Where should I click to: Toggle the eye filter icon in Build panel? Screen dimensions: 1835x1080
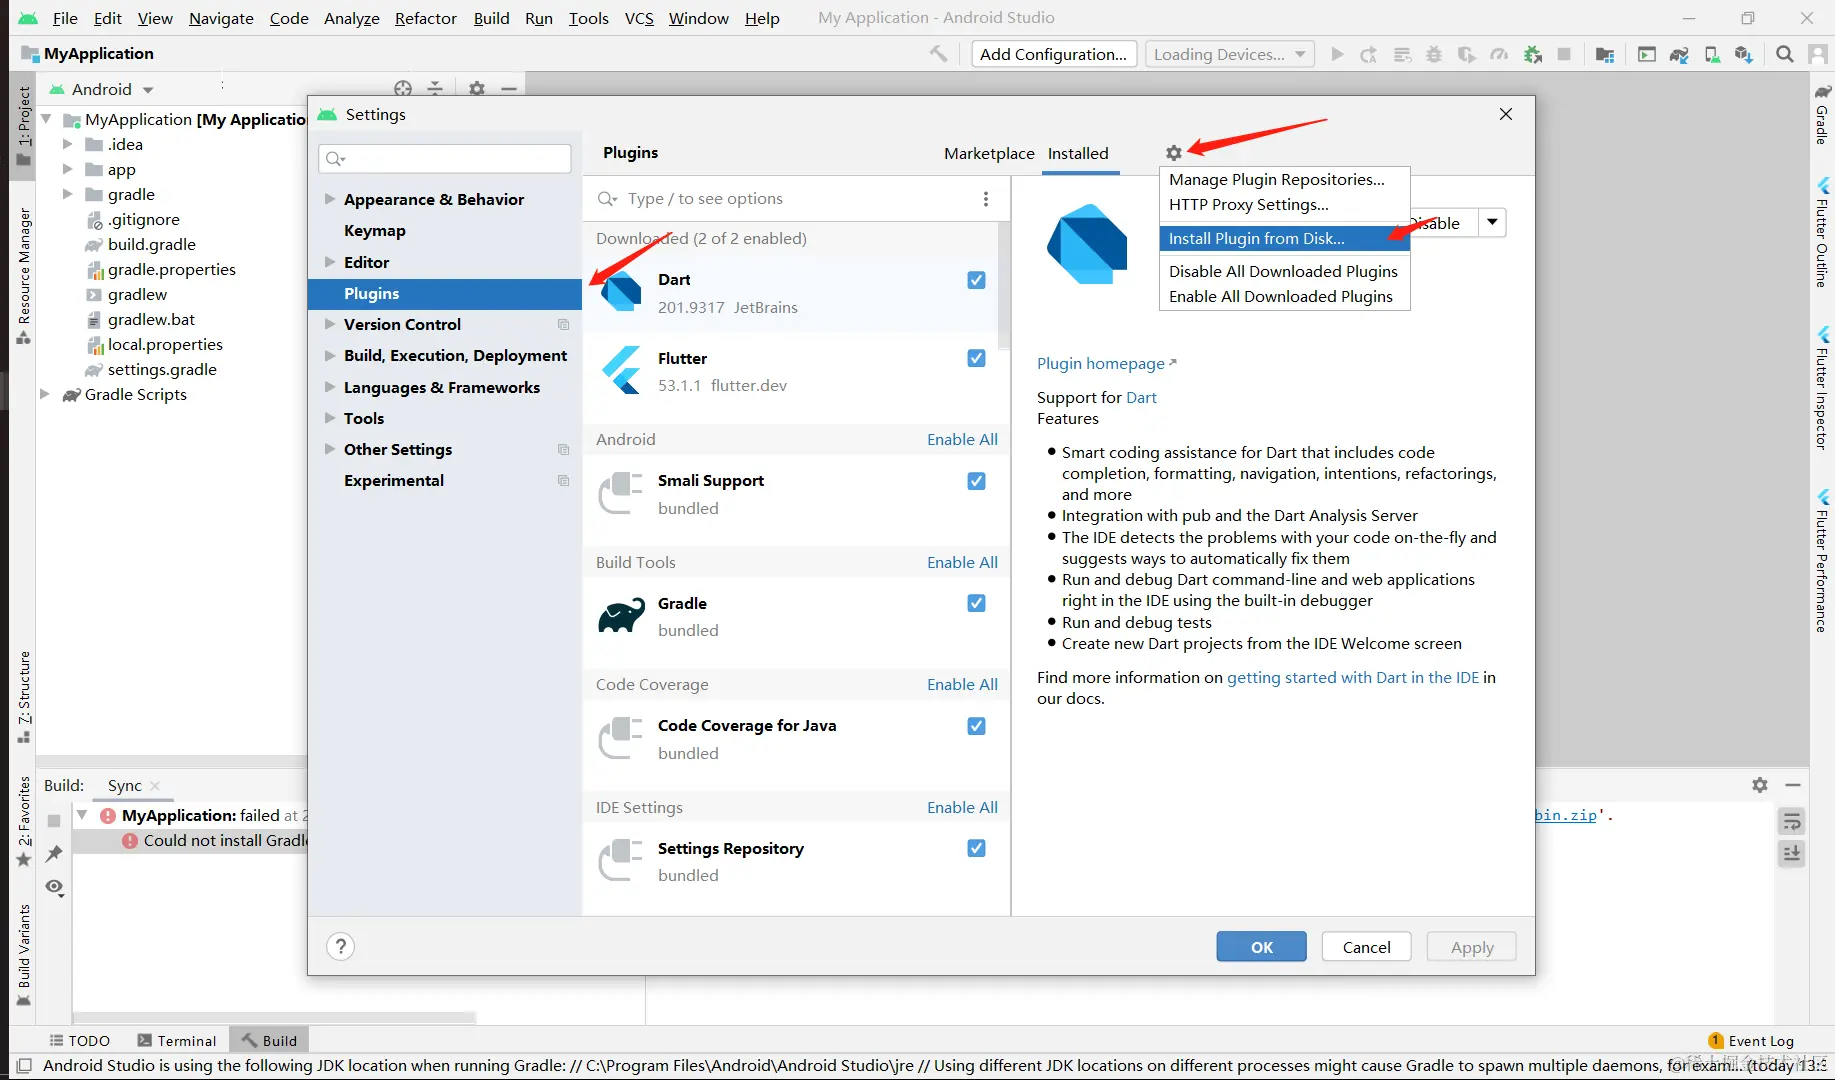pos(54,887)
